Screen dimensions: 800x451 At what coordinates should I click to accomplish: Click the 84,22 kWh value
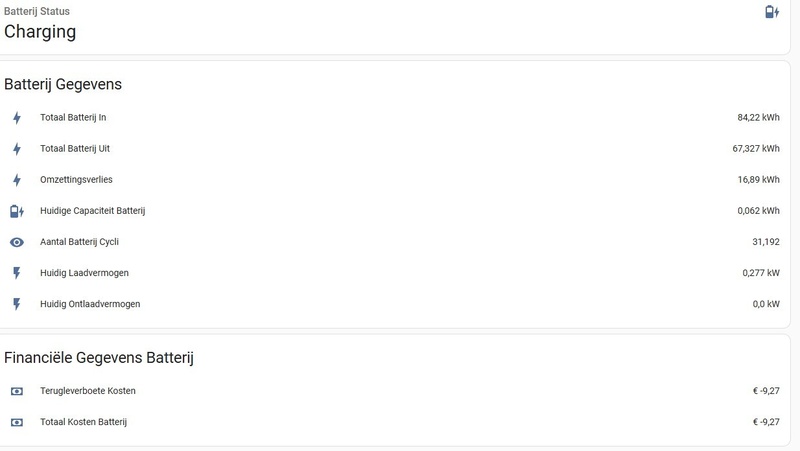click(x=758, y=117)
